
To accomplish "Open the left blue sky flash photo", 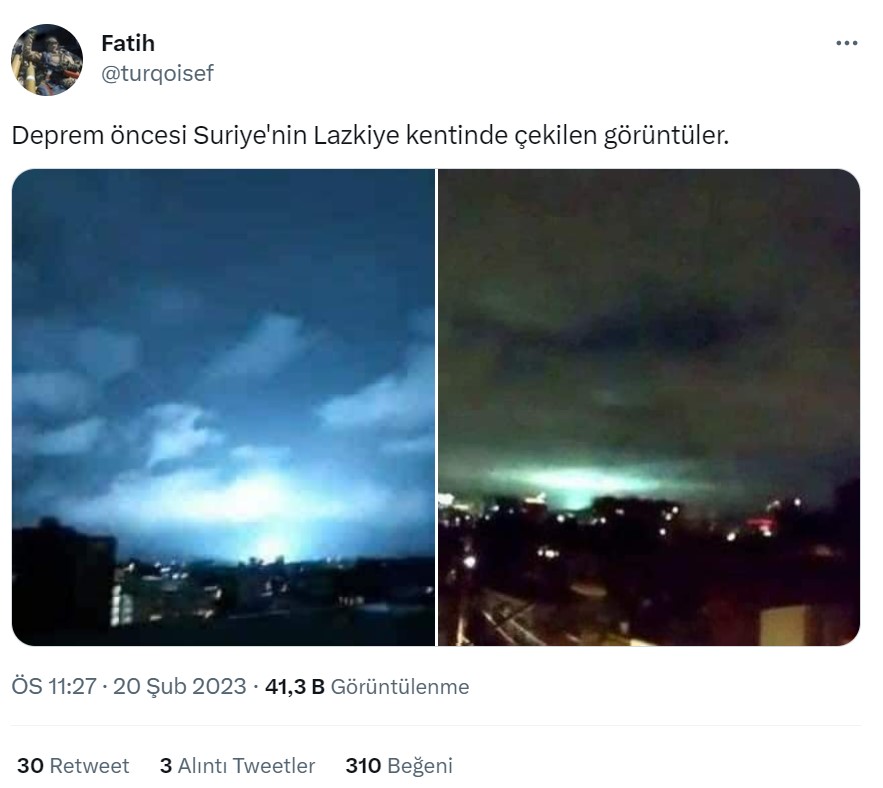I will click(x=224, y=407).
